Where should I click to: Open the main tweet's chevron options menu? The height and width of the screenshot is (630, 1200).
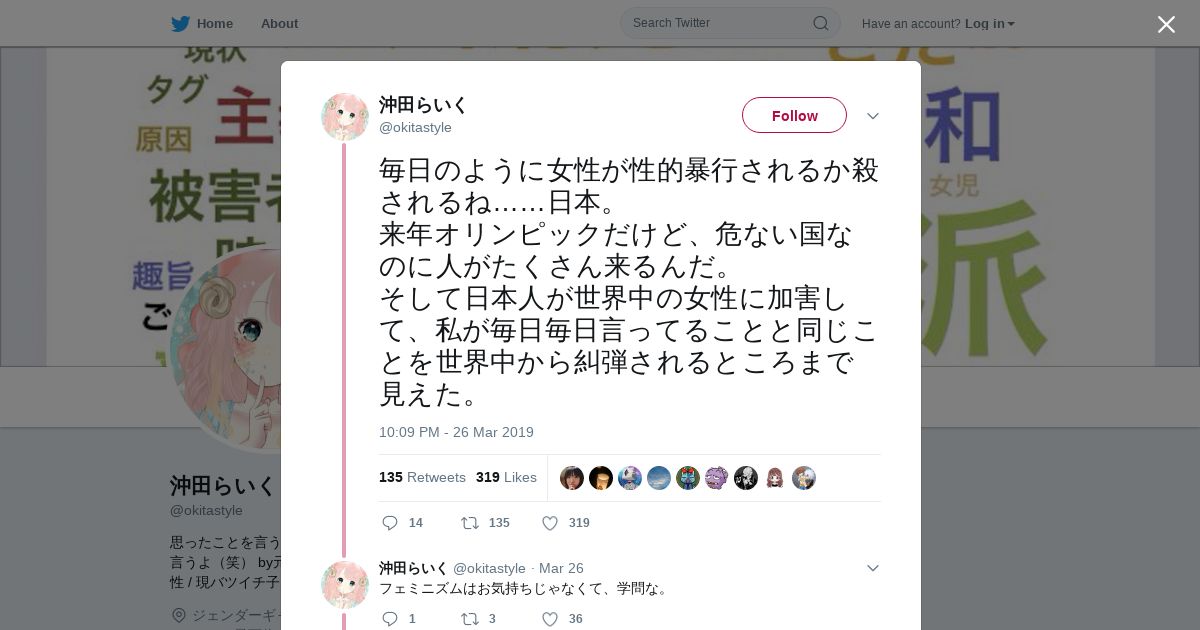tap(873, 116)
